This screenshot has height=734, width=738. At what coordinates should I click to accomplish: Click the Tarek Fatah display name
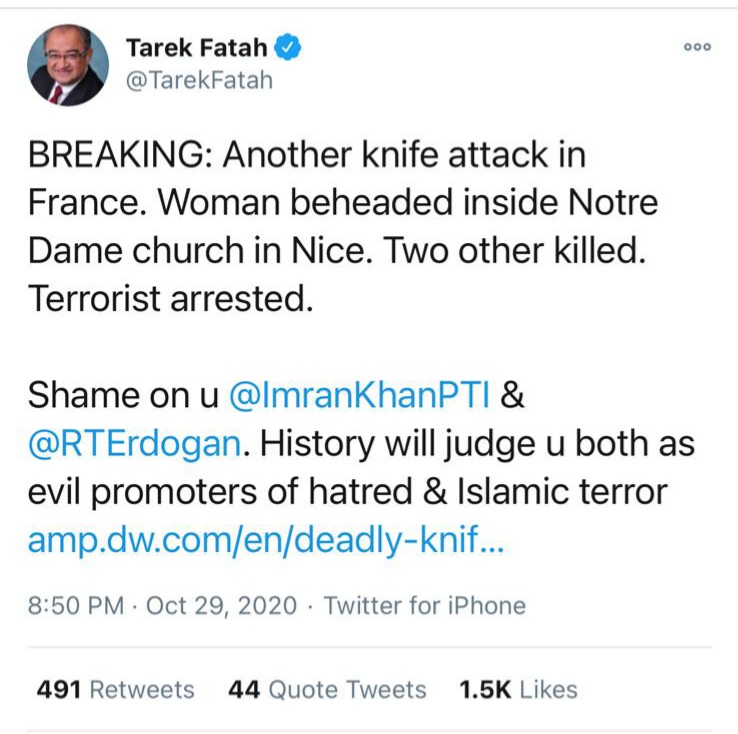click(197, 47)
